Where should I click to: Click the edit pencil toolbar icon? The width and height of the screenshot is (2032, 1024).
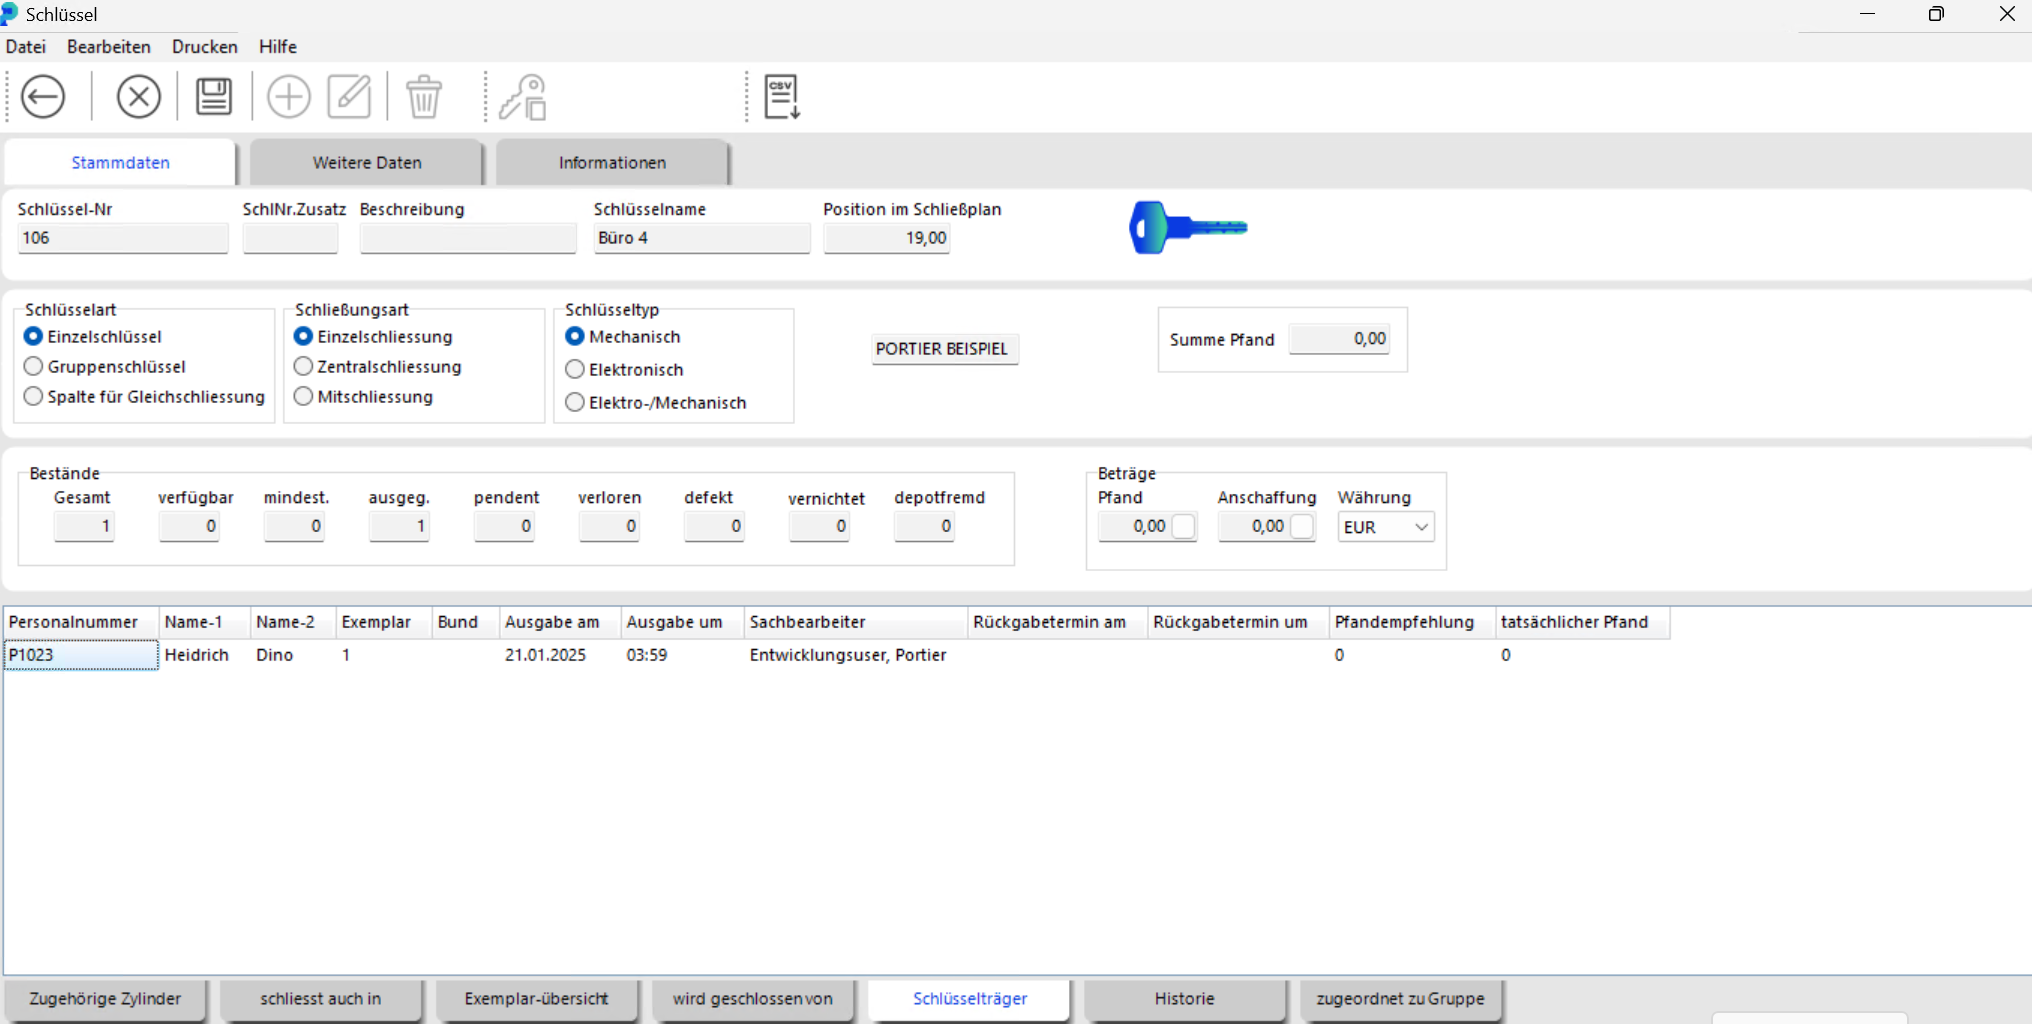coord(349,97)
